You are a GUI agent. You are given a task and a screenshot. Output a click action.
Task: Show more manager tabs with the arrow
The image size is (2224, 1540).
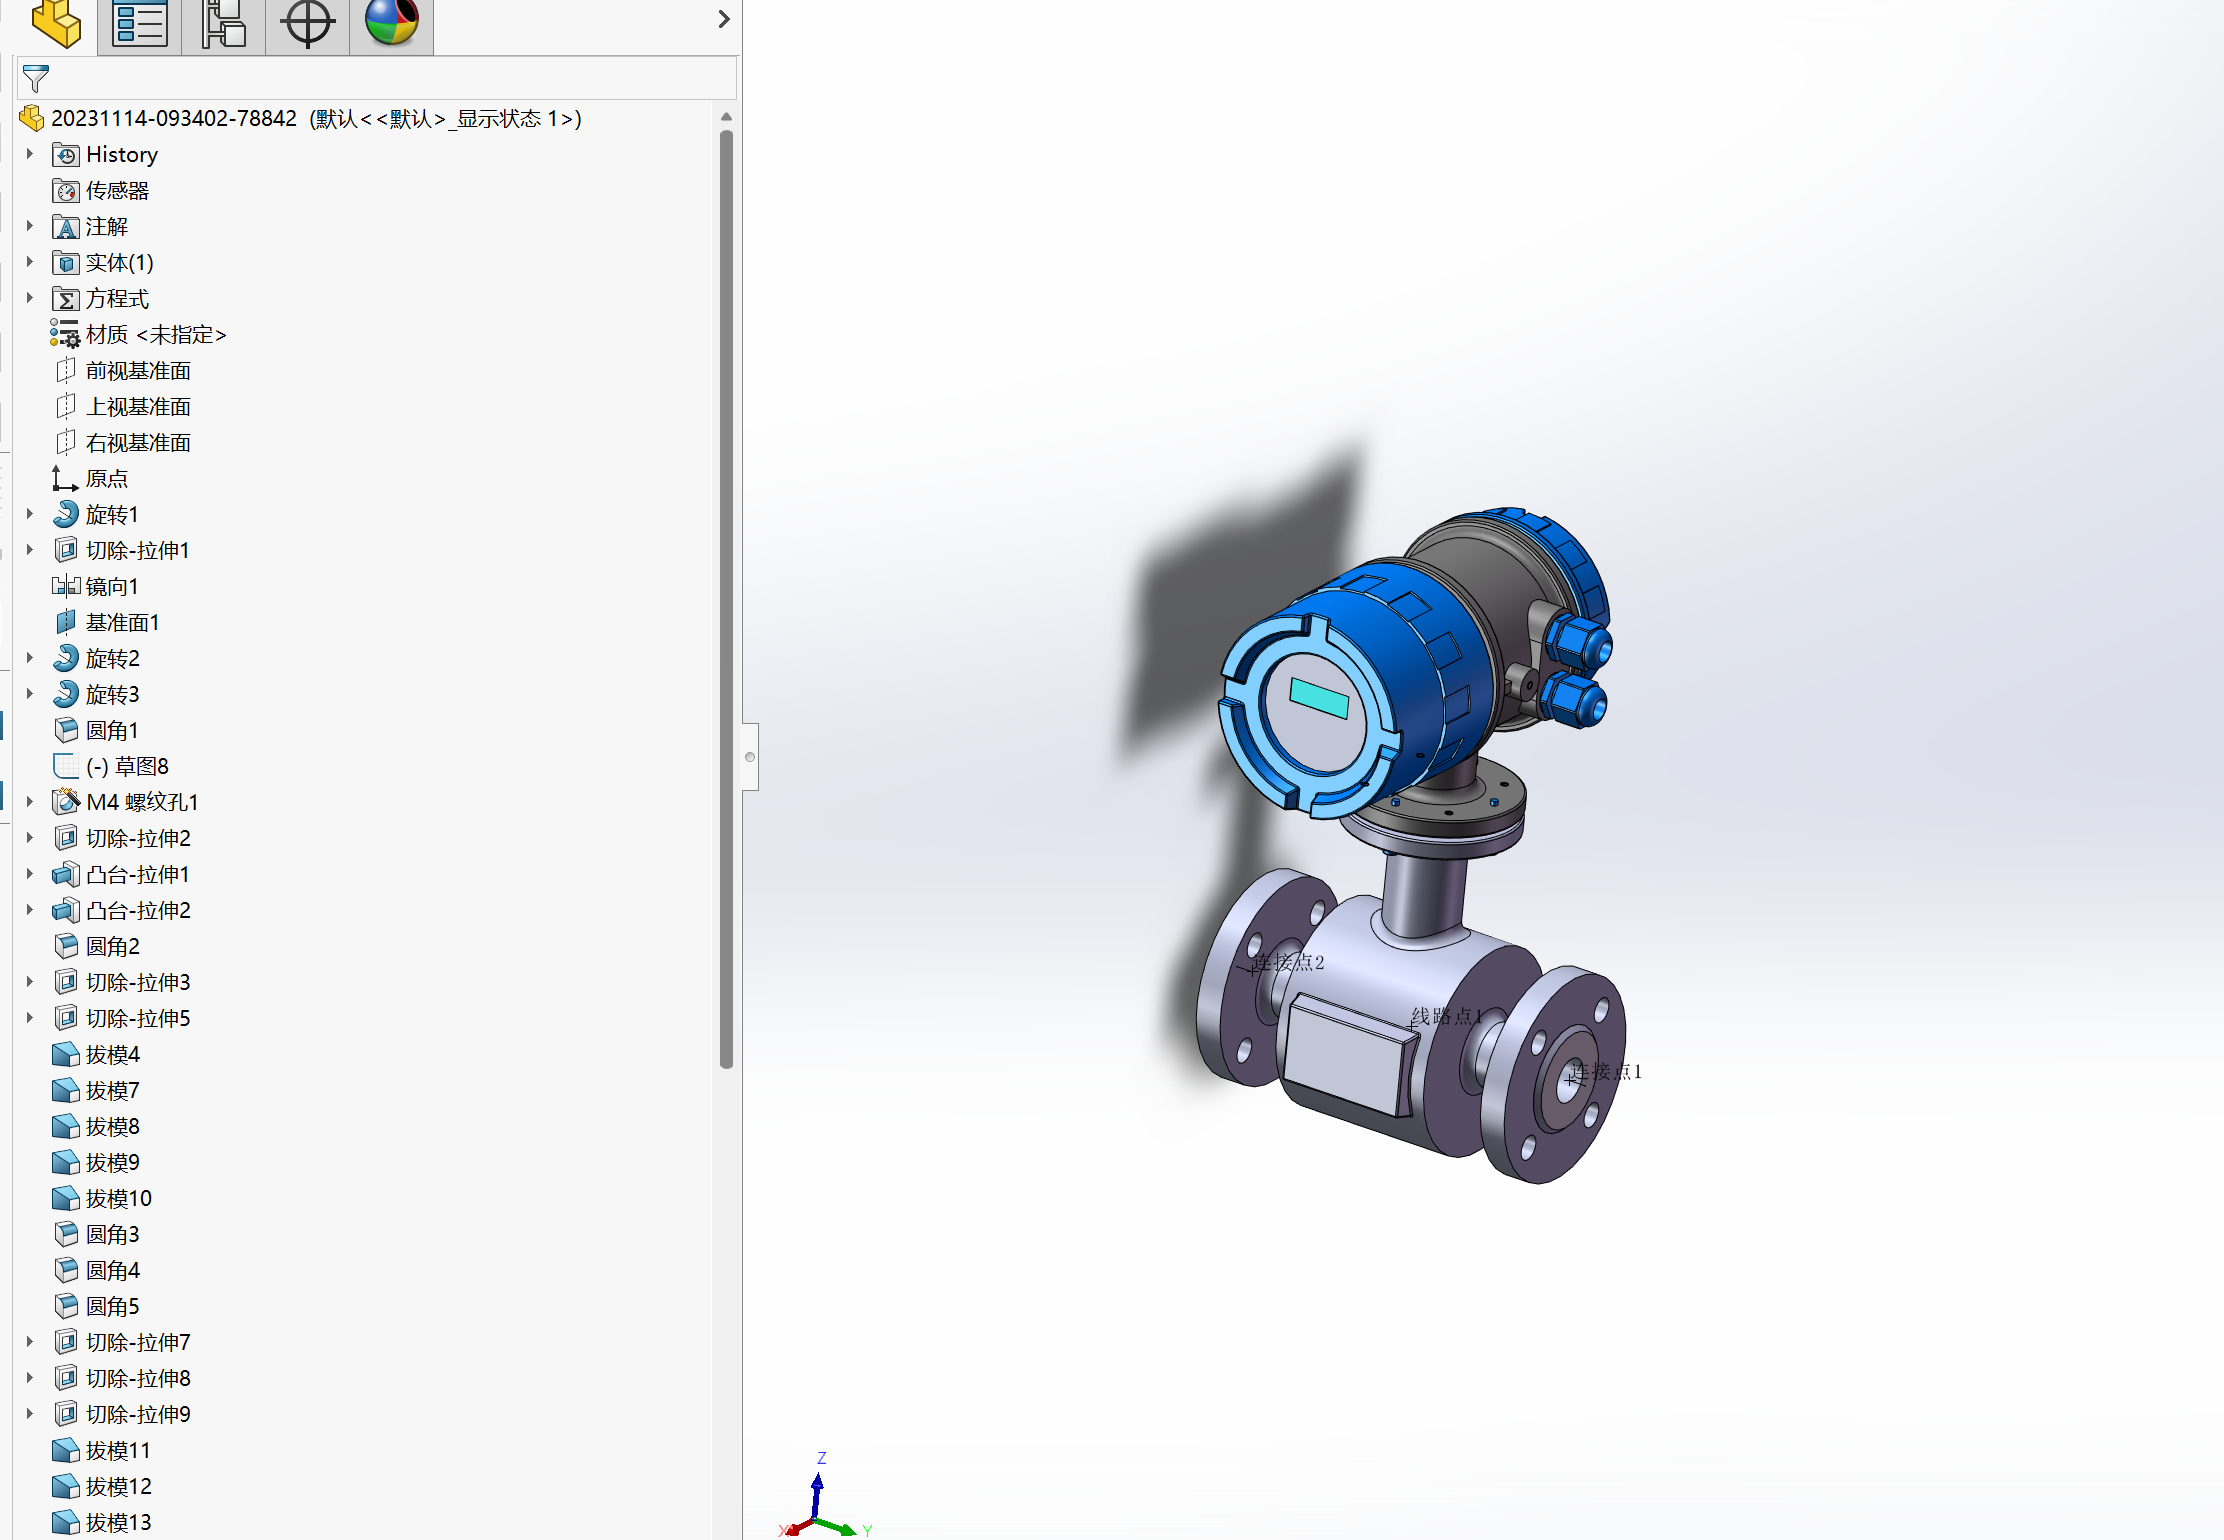tap(724, 20)
